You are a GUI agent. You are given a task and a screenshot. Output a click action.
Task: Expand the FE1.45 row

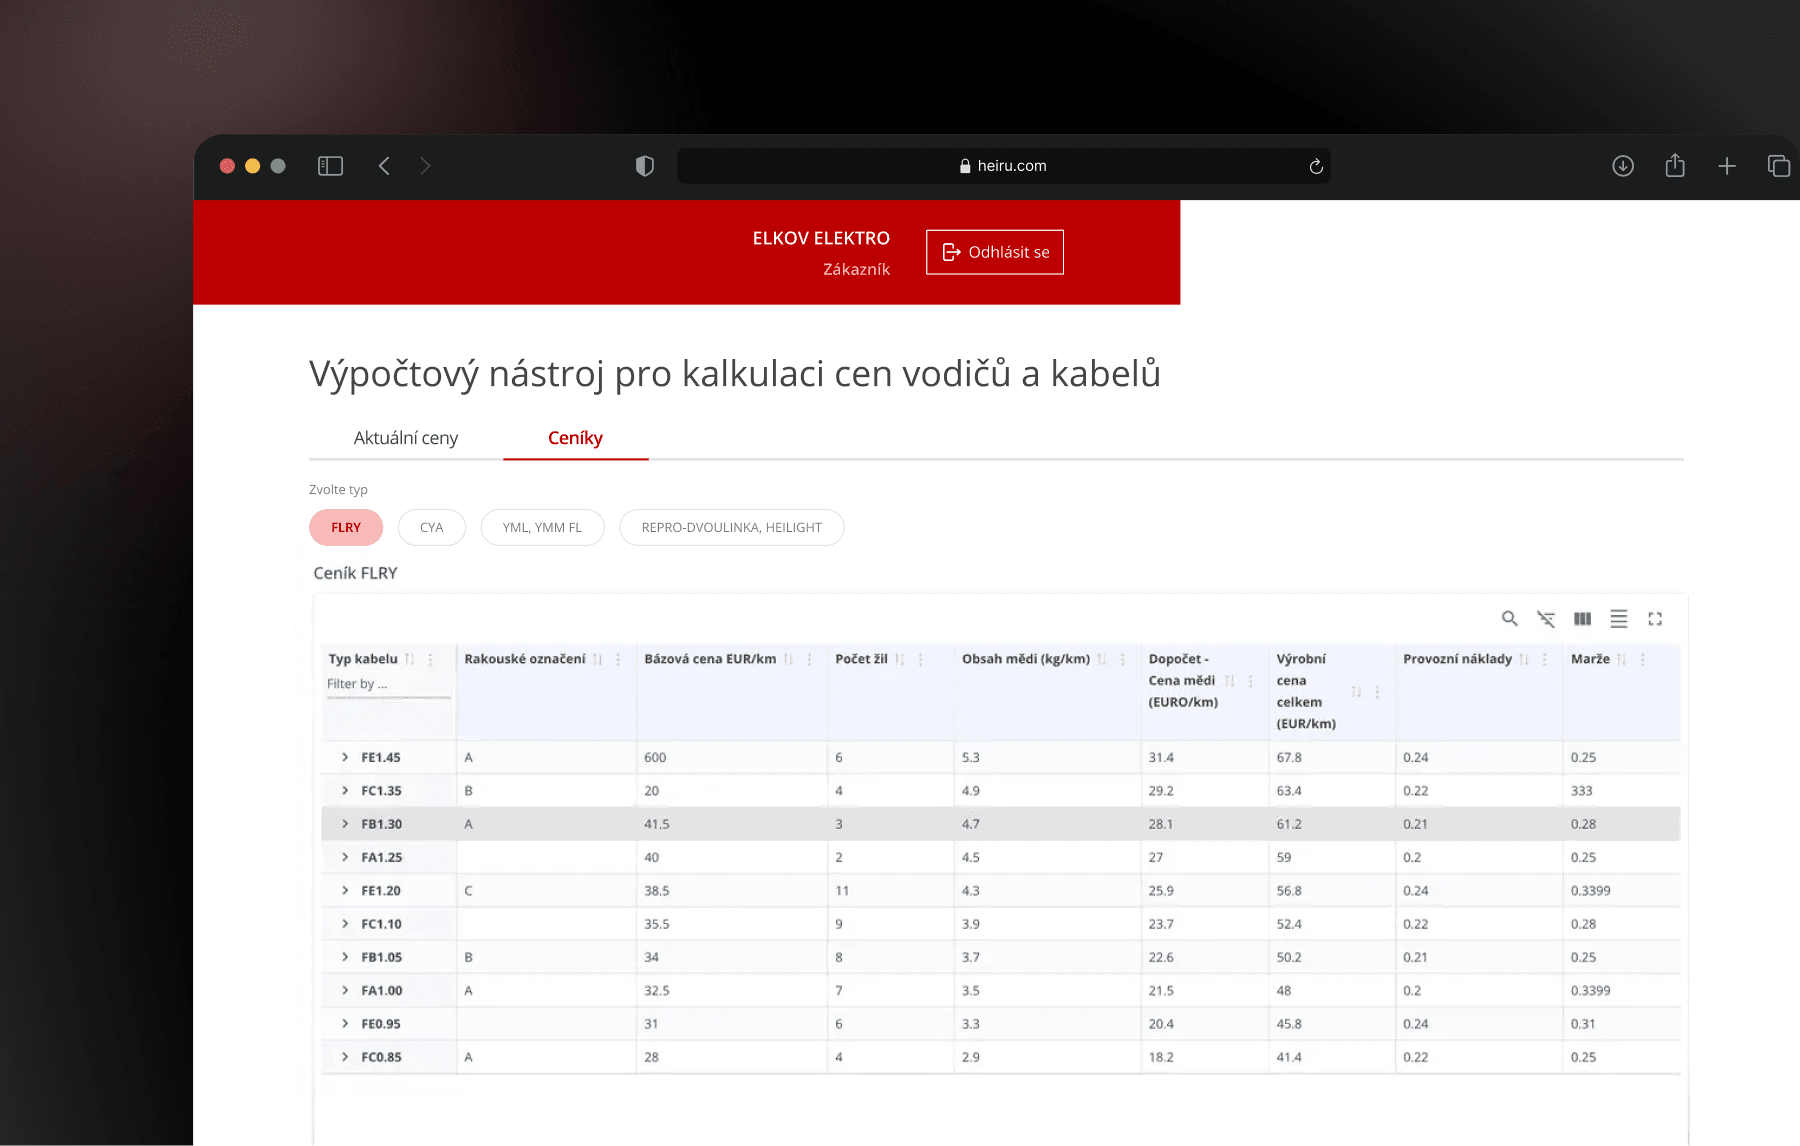pos(345,758)
